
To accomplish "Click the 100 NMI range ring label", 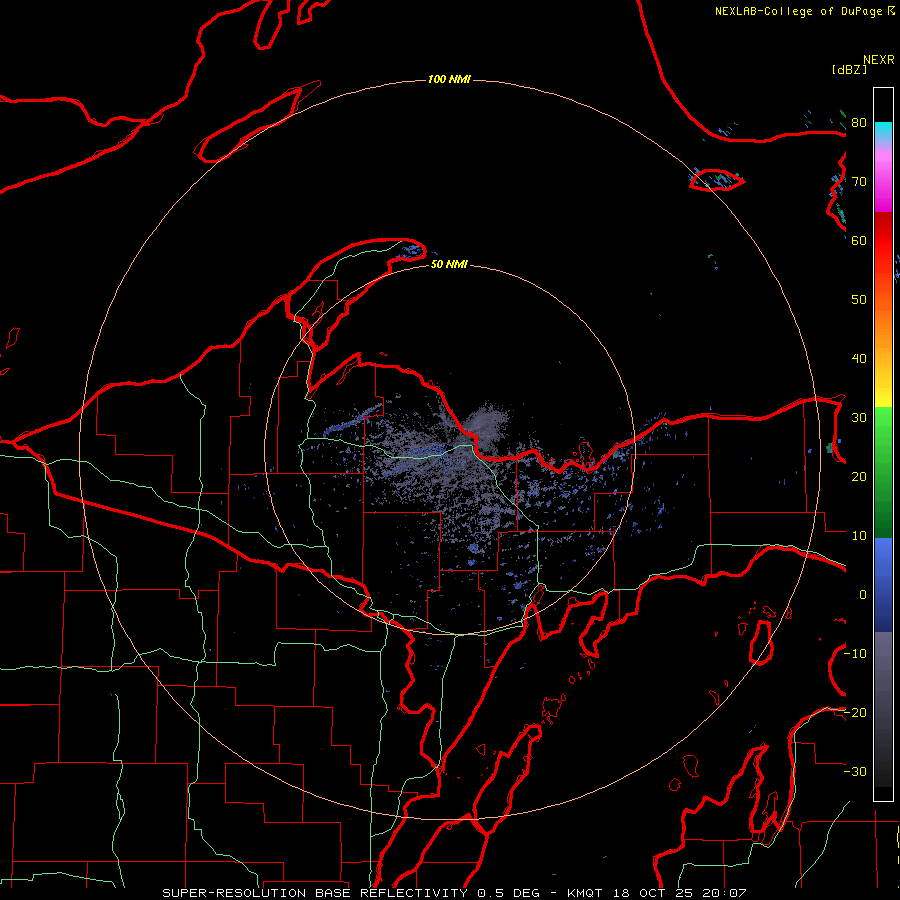I will point(449,79).
